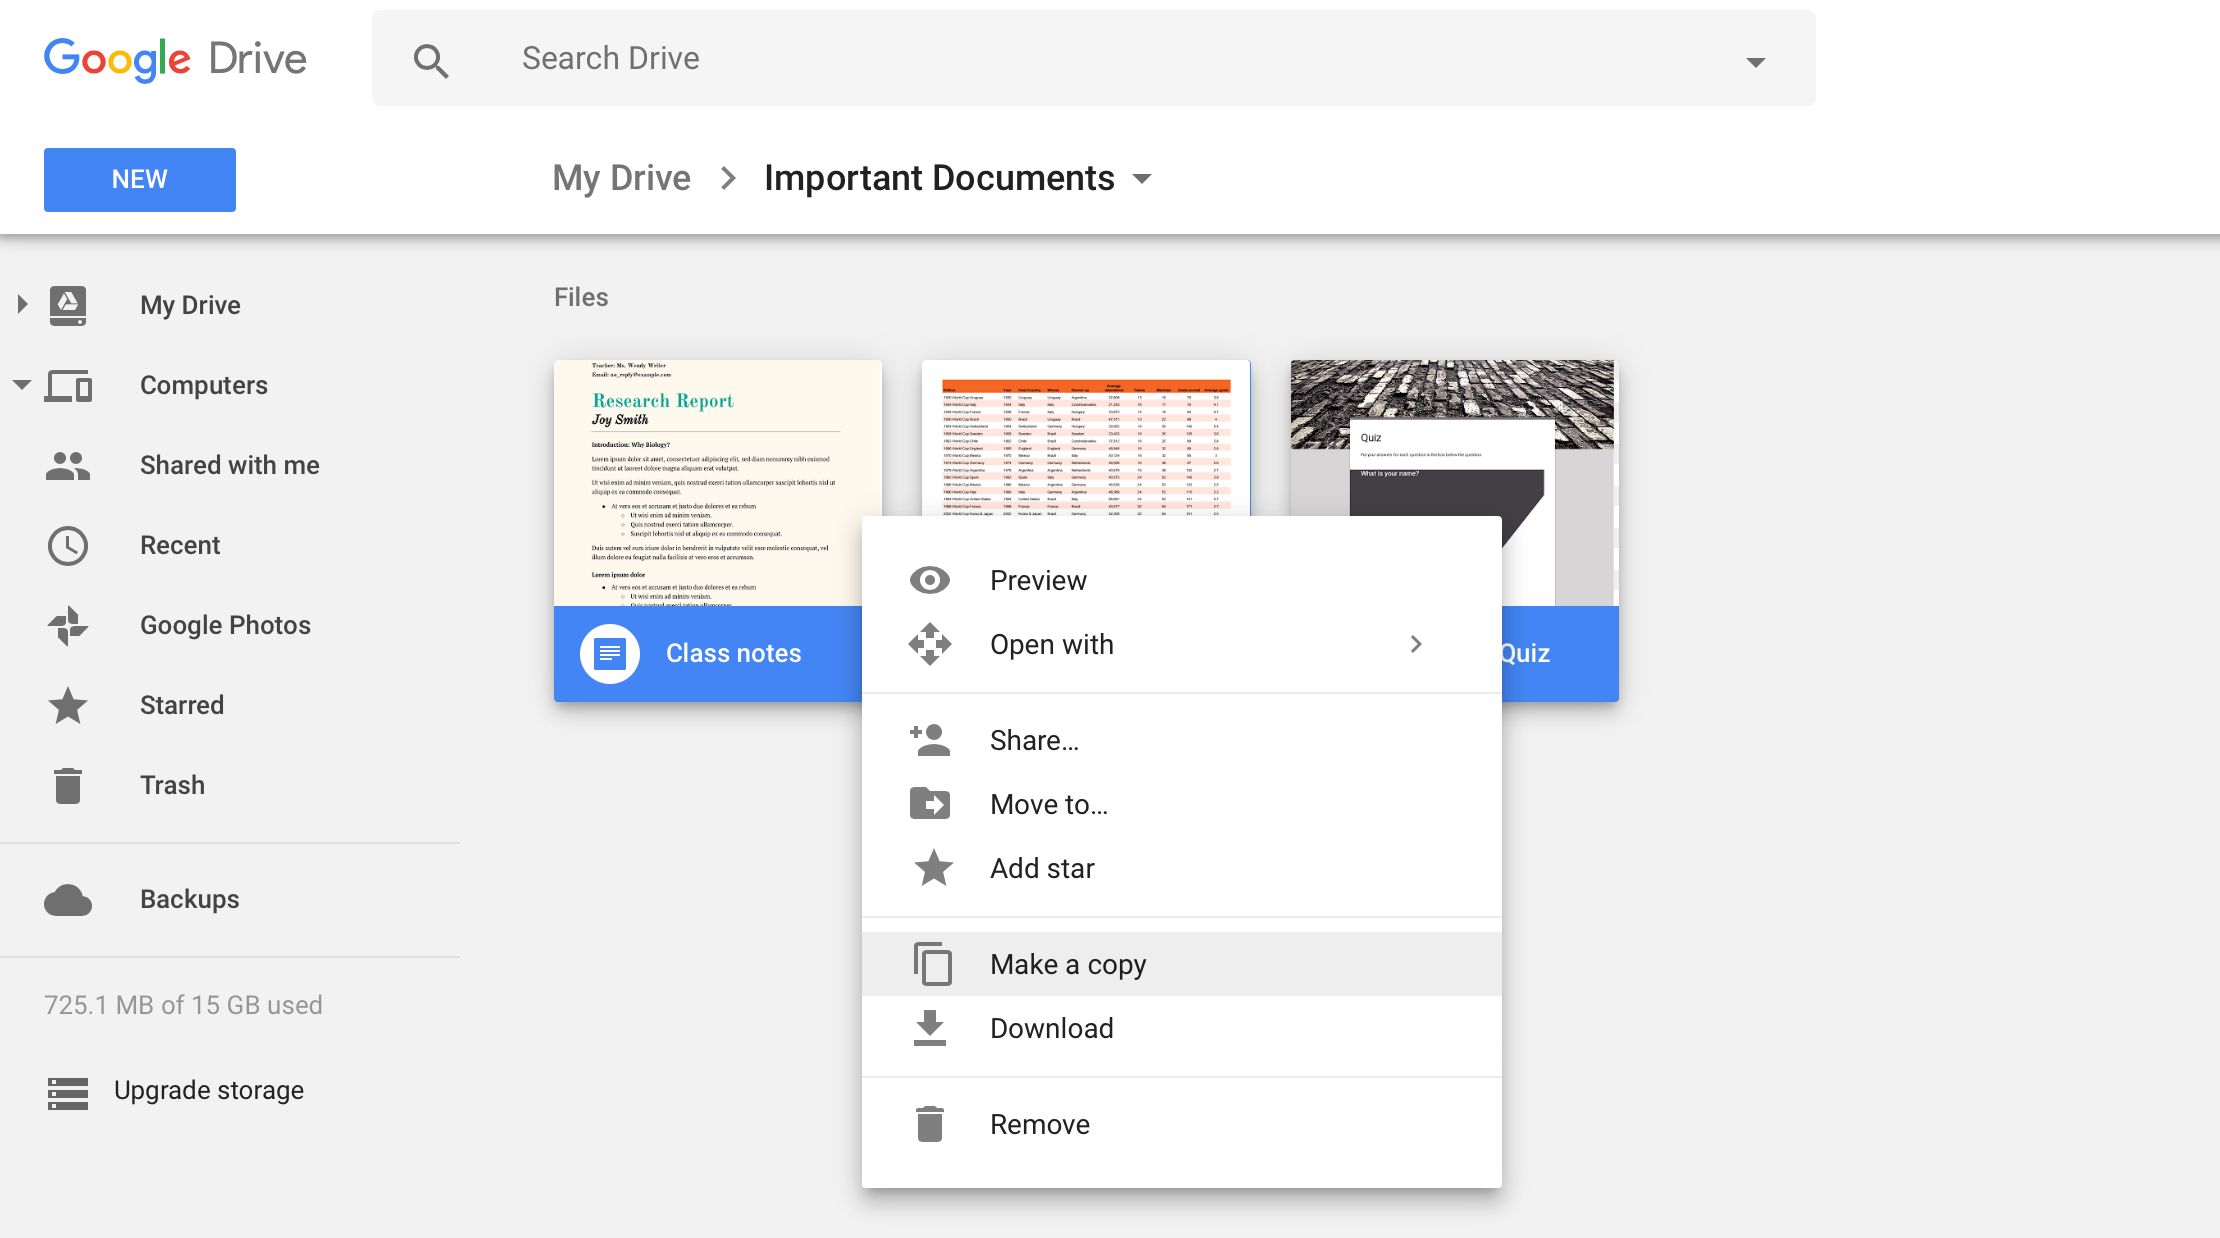
Task: Click the Move to icon in context menu
Action: [x=930, y=803]
